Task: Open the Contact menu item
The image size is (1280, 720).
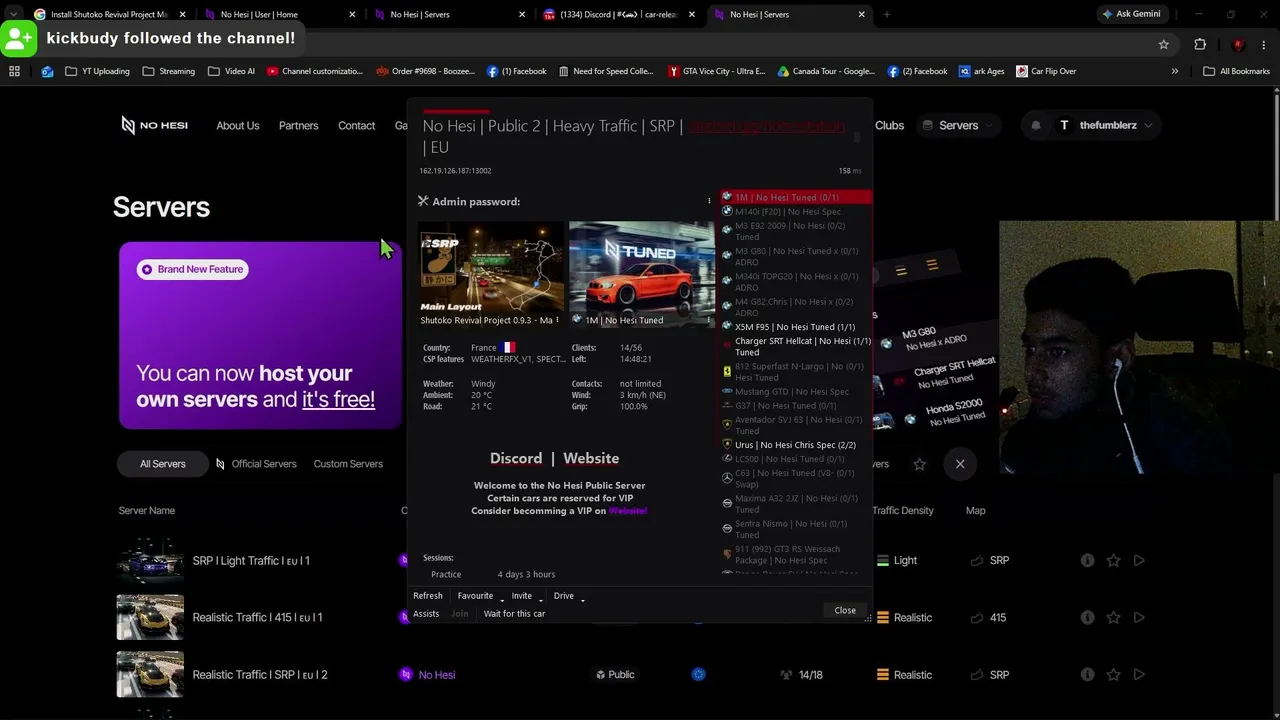Action: 357,126
